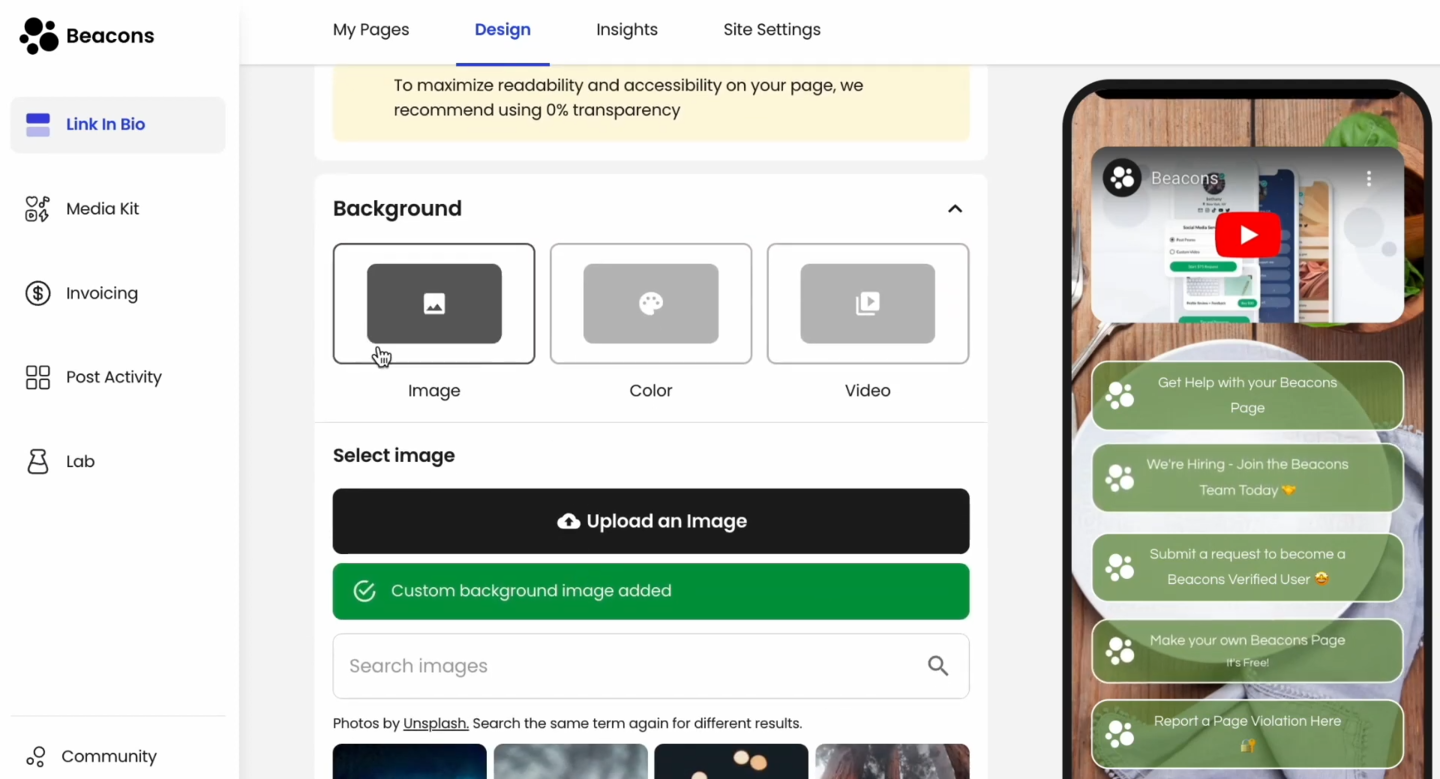Viewport: 1440px width, 779px height.
Task: Select Color background type
Action: point(651,304)
